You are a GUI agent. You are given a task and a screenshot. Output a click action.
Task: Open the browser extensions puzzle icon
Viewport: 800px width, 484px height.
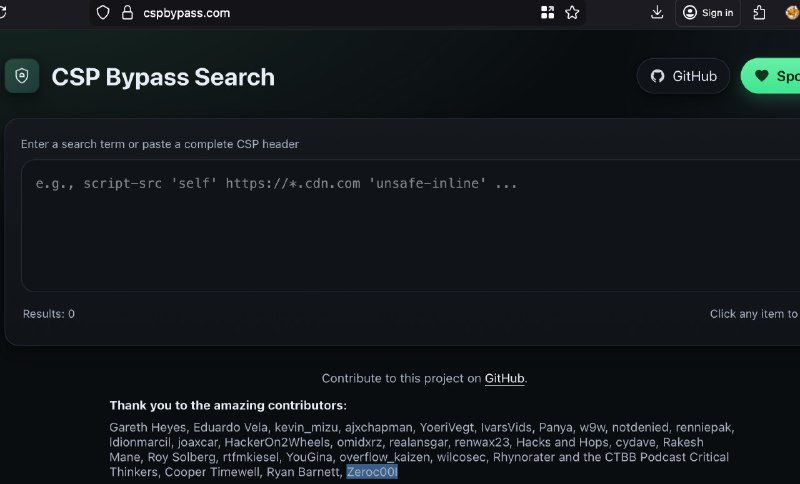point(760,13)
